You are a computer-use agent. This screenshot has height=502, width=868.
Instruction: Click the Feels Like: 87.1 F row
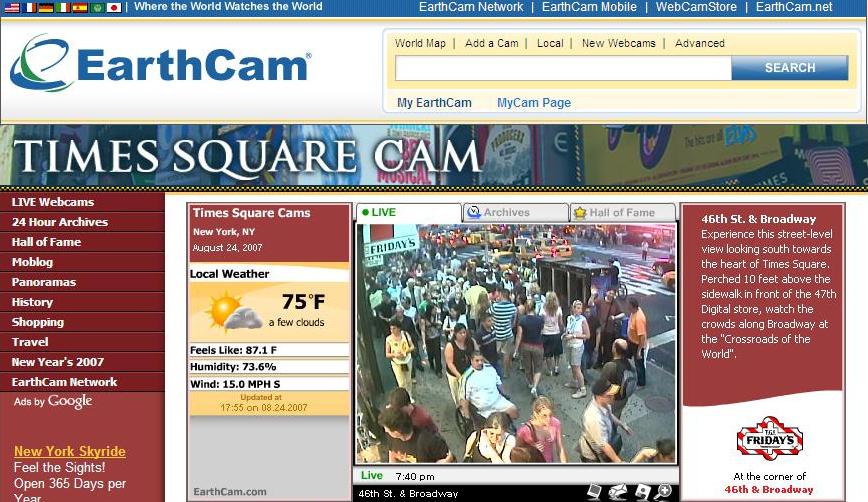pyautogui.click(x=269, y=350)
